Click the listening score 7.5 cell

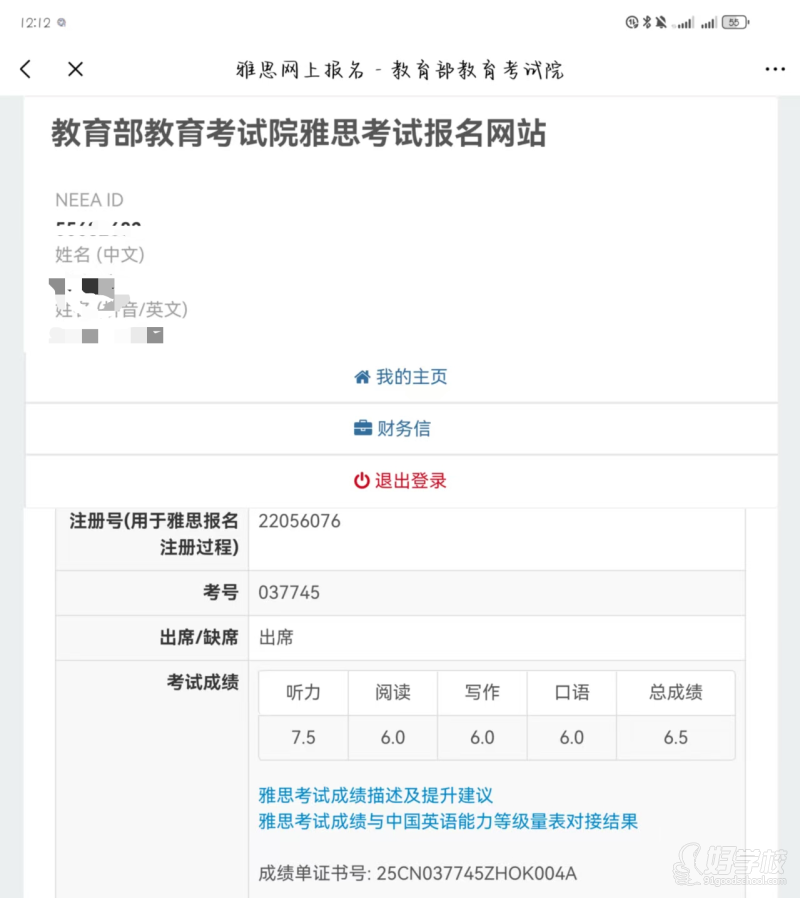pyautogui.click(x=303, y=737)
